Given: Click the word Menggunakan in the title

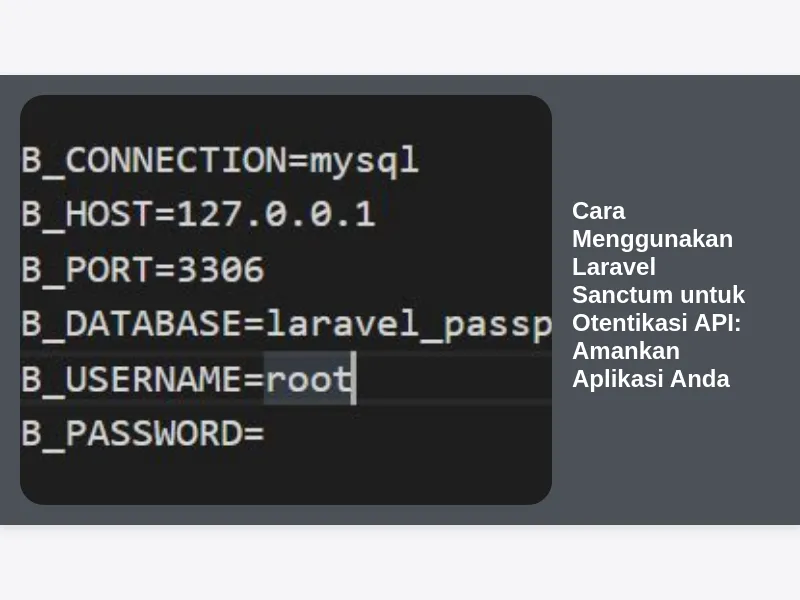Looking at the screenshot, I should coord(653,239).
